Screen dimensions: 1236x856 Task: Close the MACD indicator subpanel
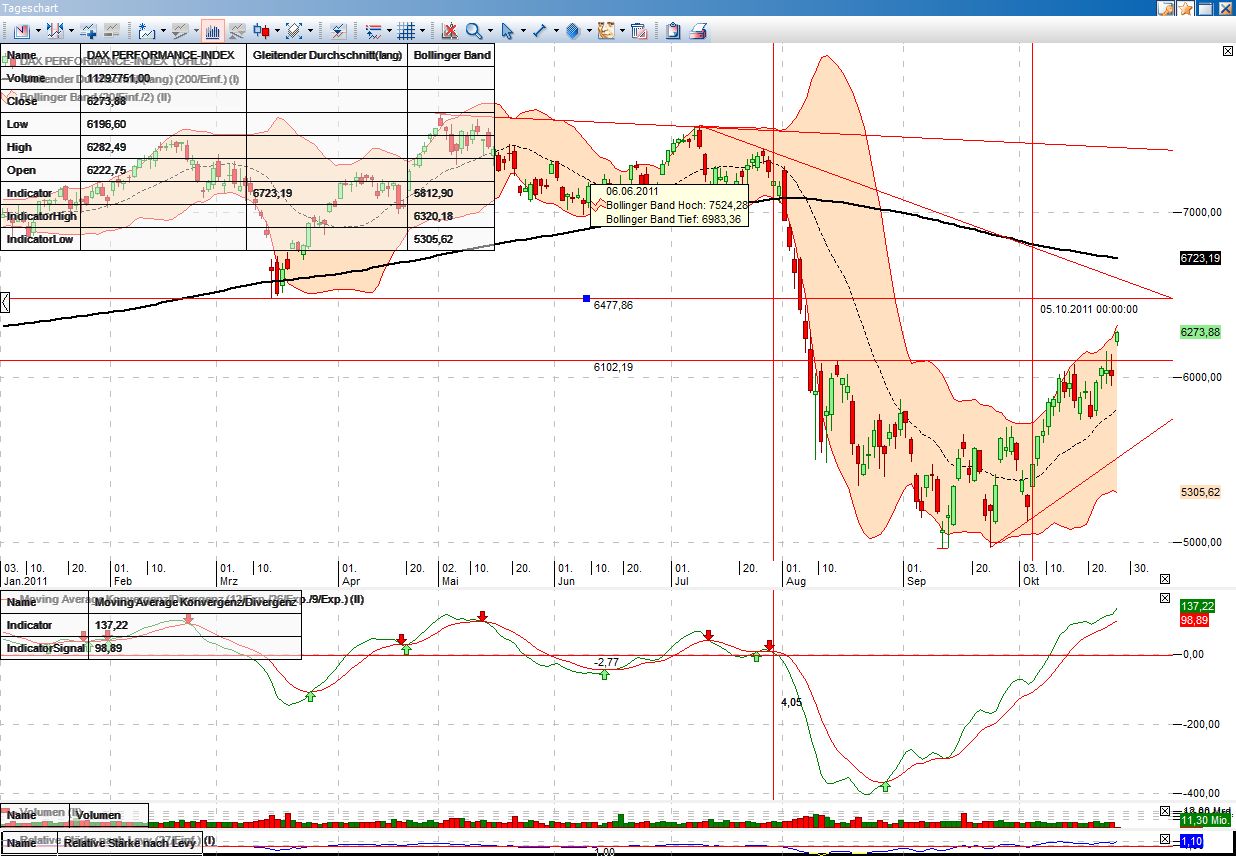(1164, 597)
